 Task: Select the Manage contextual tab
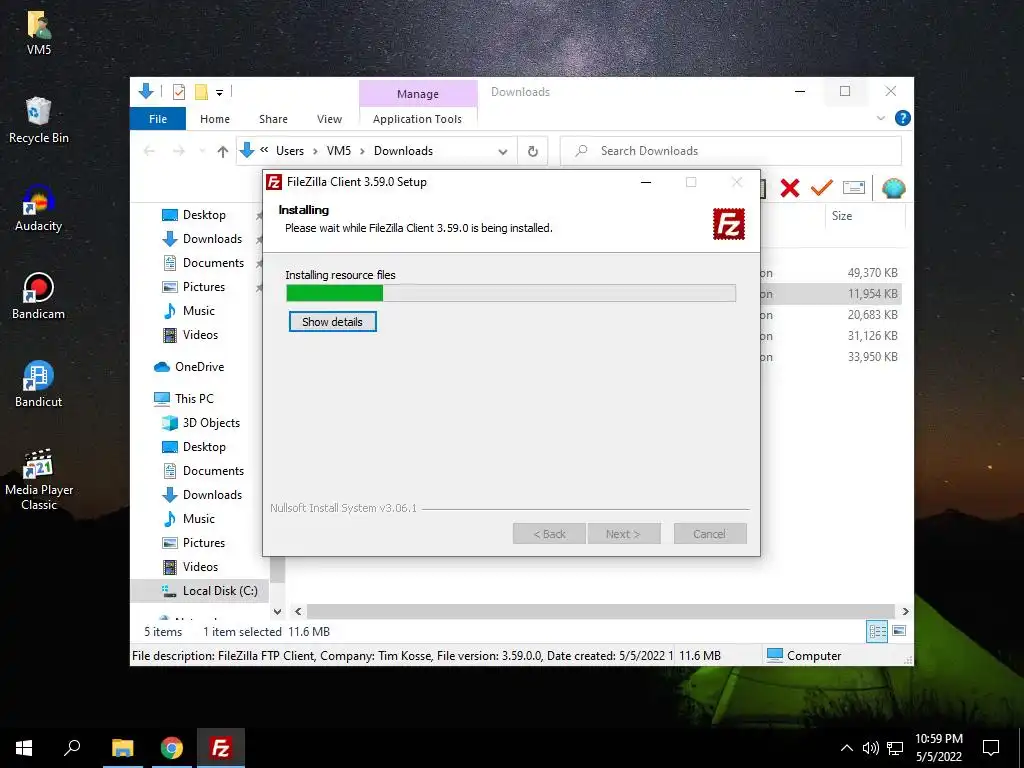click(x=418, y=94)
